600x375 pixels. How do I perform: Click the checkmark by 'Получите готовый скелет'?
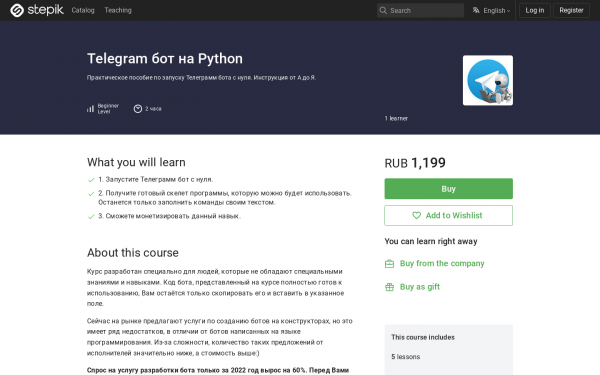click(91, 194)
